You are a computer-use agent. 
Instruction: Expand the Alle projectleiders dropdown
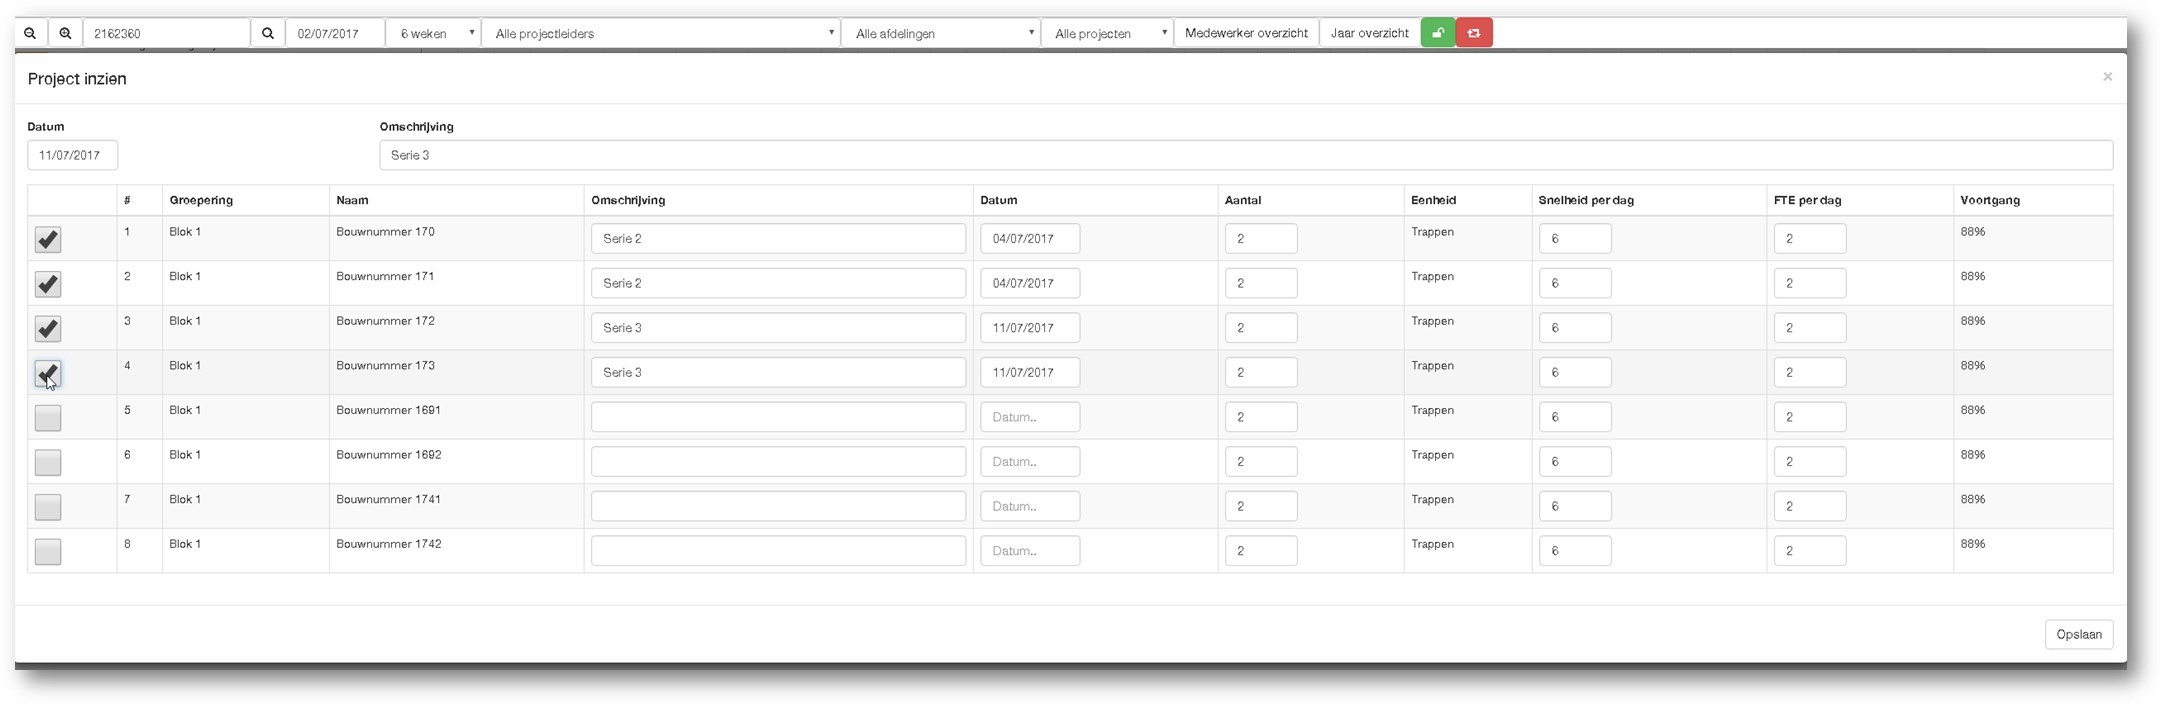click(x=661, y=33)
